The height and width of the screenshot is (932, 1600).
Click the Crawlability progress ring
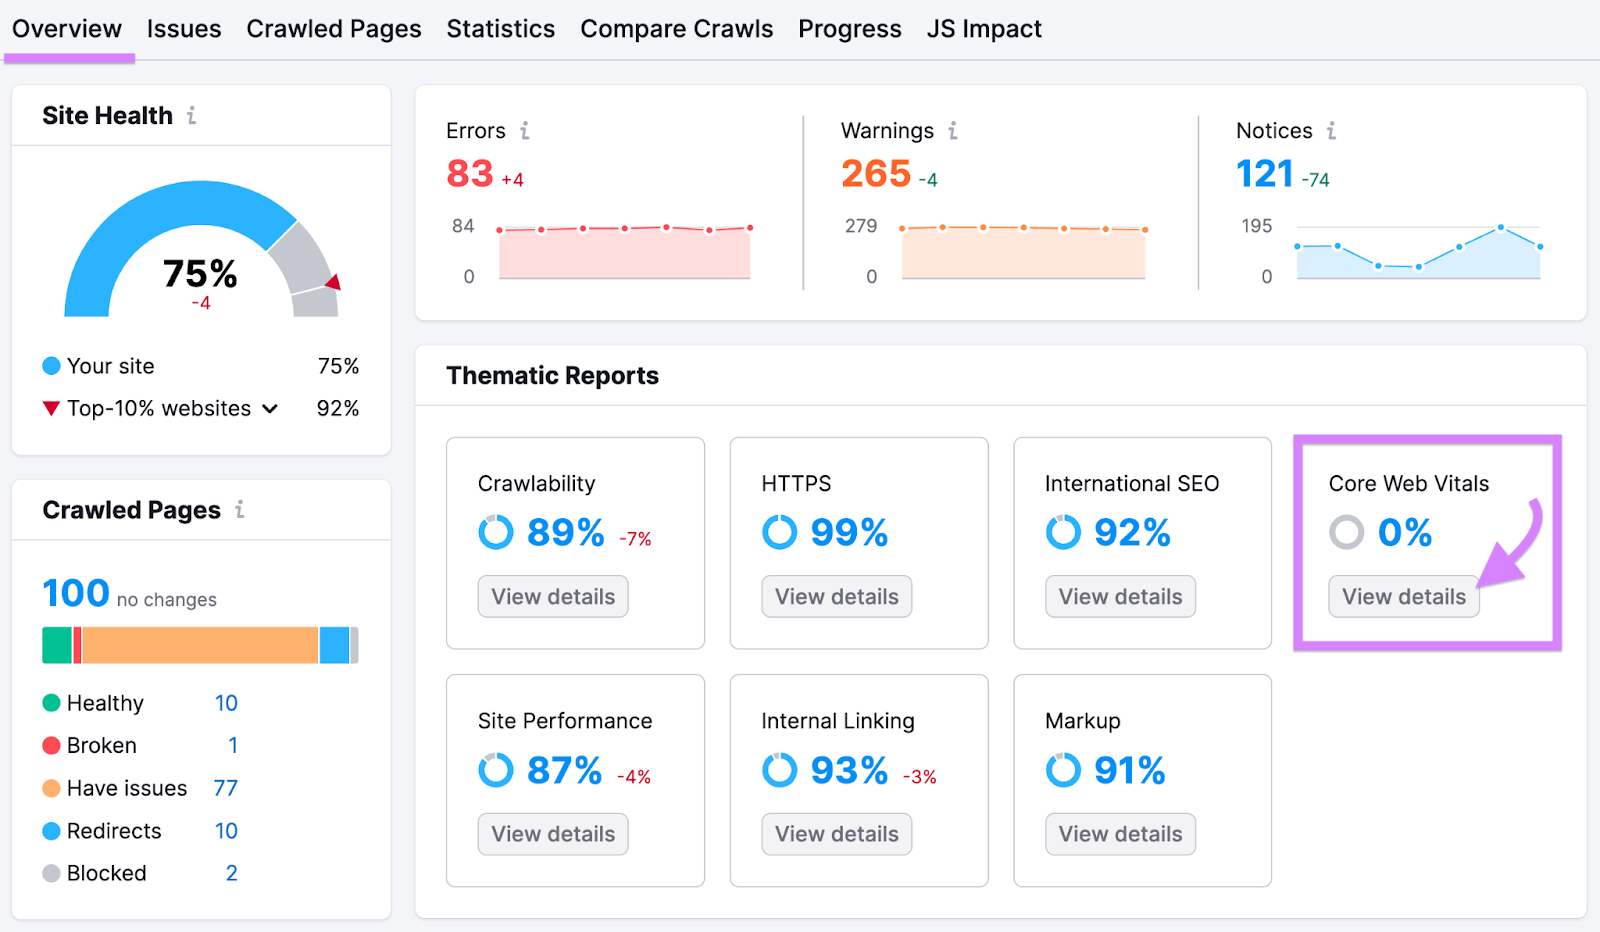click(x=495, y=533)
